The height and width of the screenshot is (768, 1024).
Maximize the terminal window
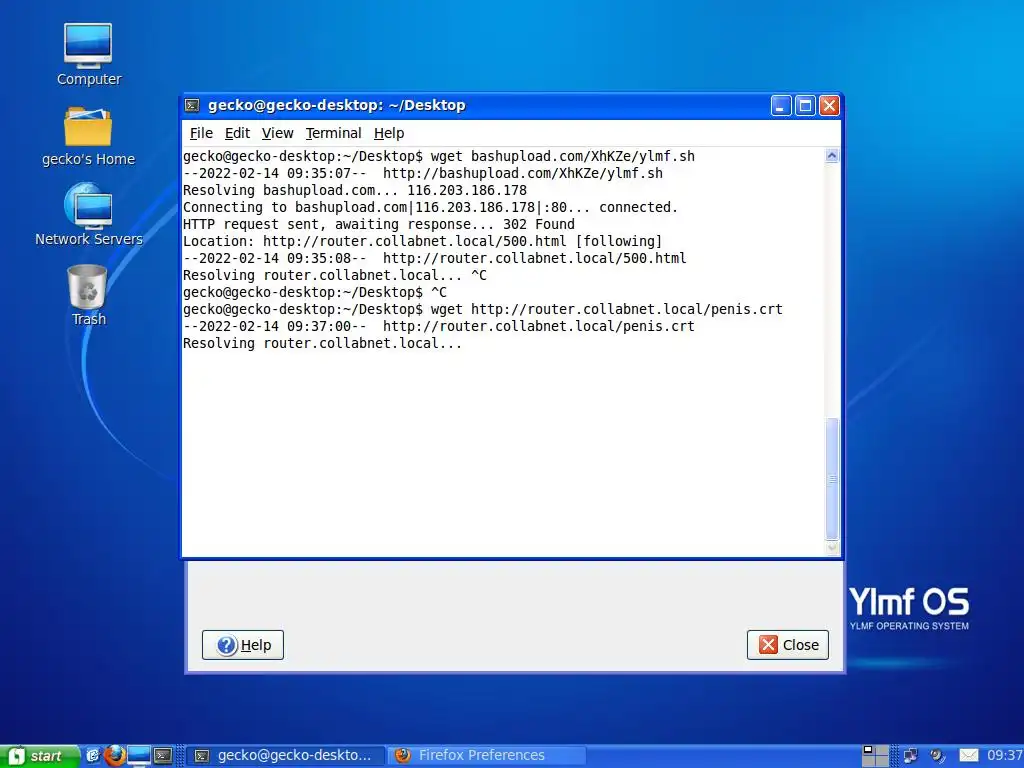point(805,106)
